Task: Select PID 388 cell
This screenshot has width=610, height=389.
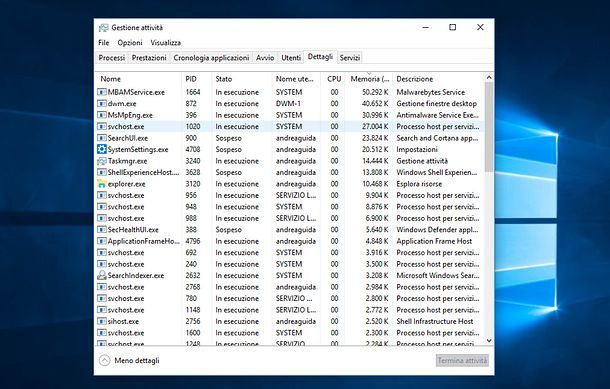Action: [191, 230]
